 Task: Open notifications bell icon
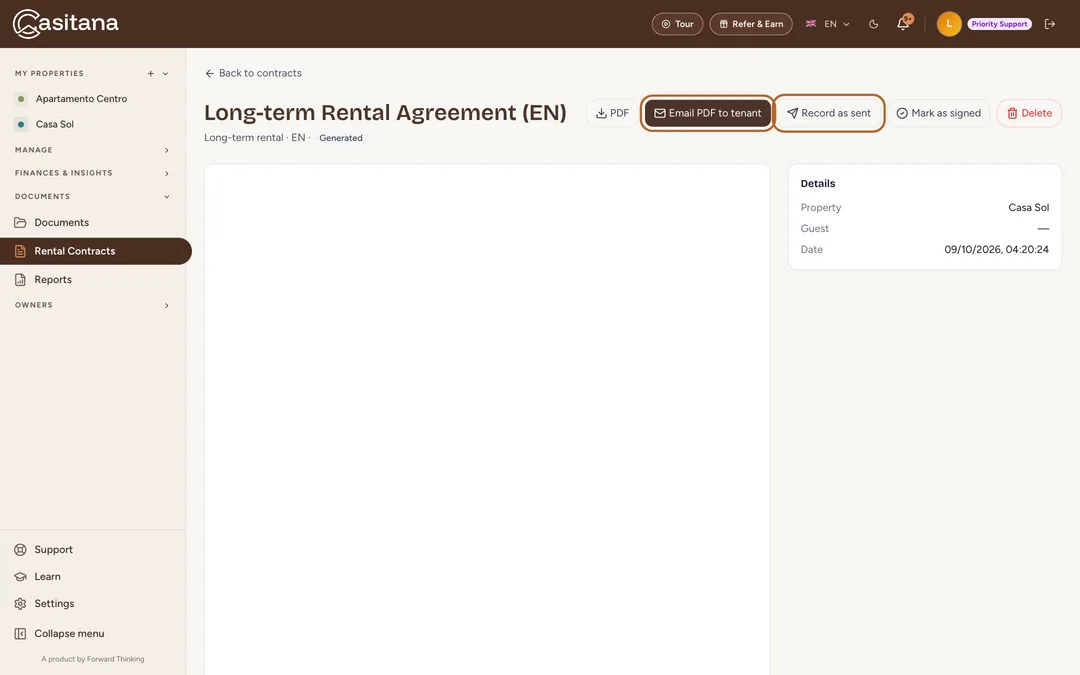[x=903, y=24]
